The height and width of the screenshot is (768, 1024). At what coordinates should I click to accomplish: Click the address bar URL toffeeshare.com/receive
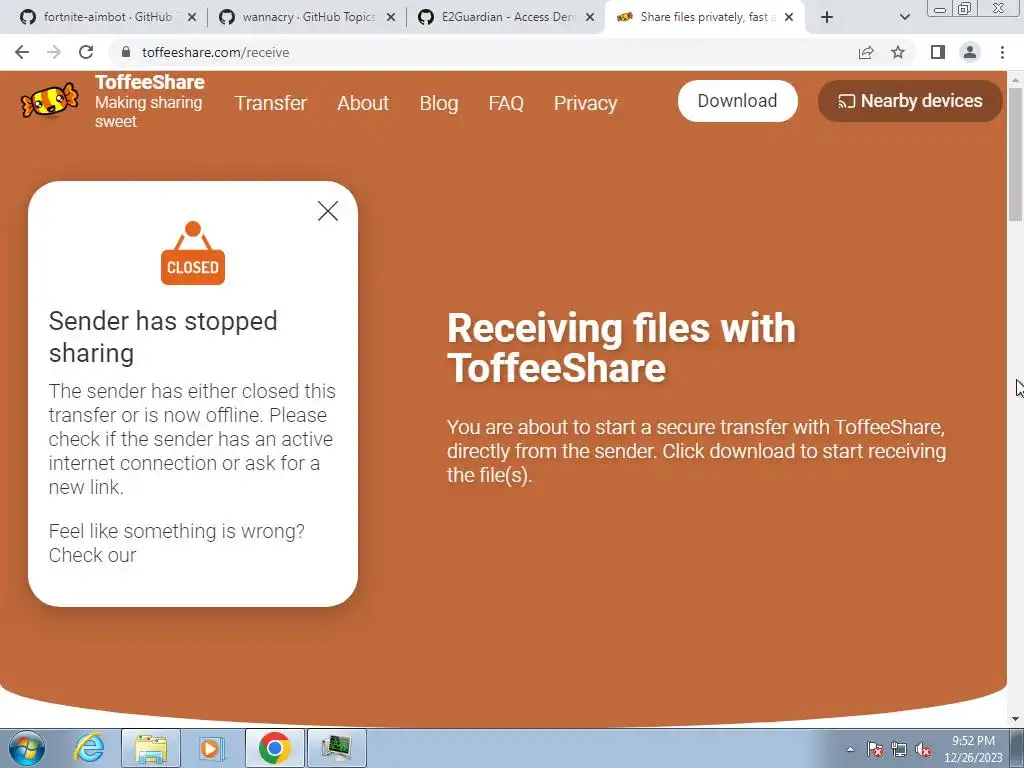tap(216, 52)
